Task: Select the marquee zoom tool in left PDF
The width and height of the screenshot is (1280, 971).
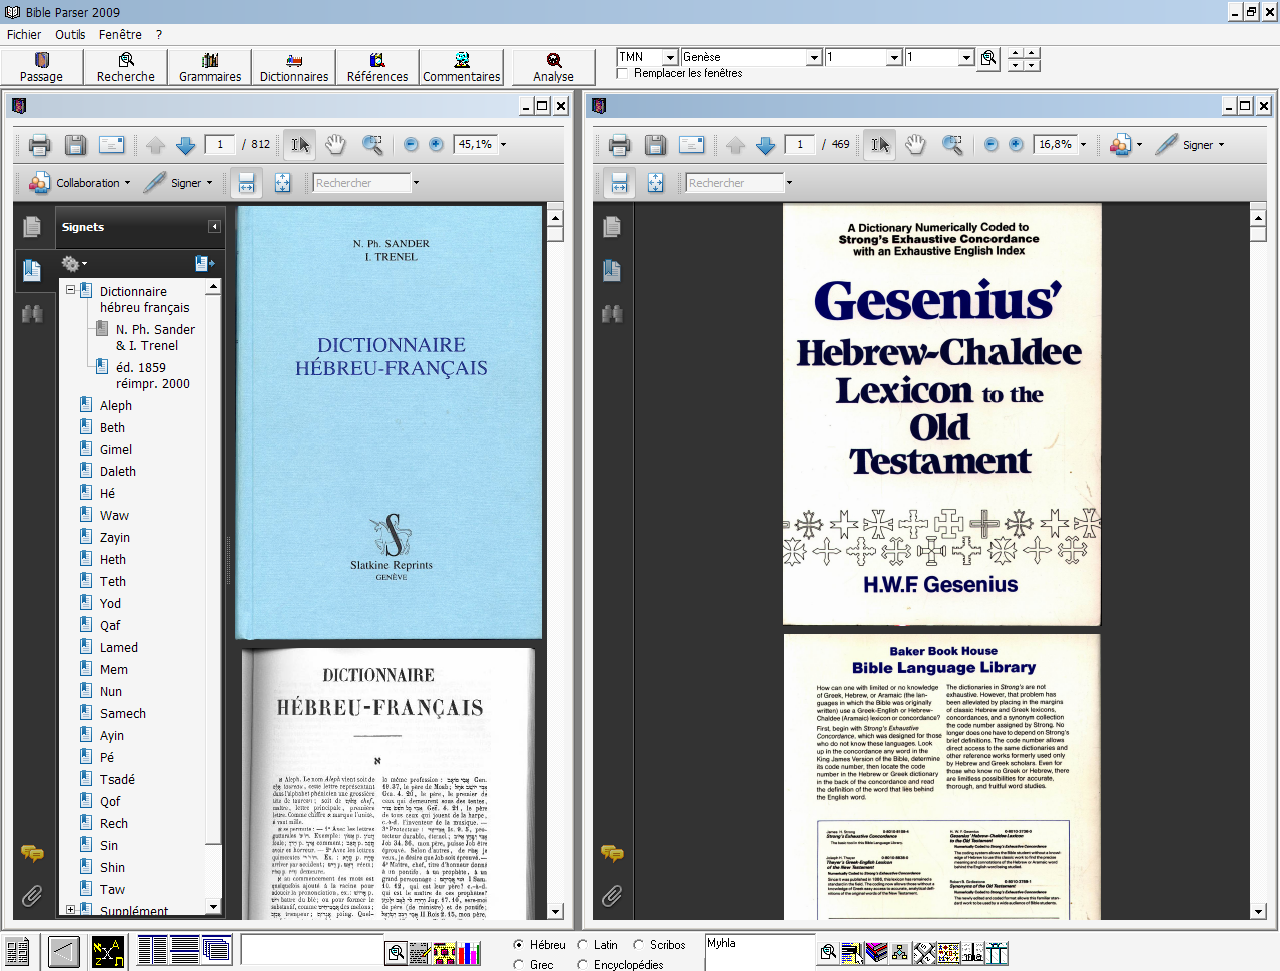Action: 372,145
